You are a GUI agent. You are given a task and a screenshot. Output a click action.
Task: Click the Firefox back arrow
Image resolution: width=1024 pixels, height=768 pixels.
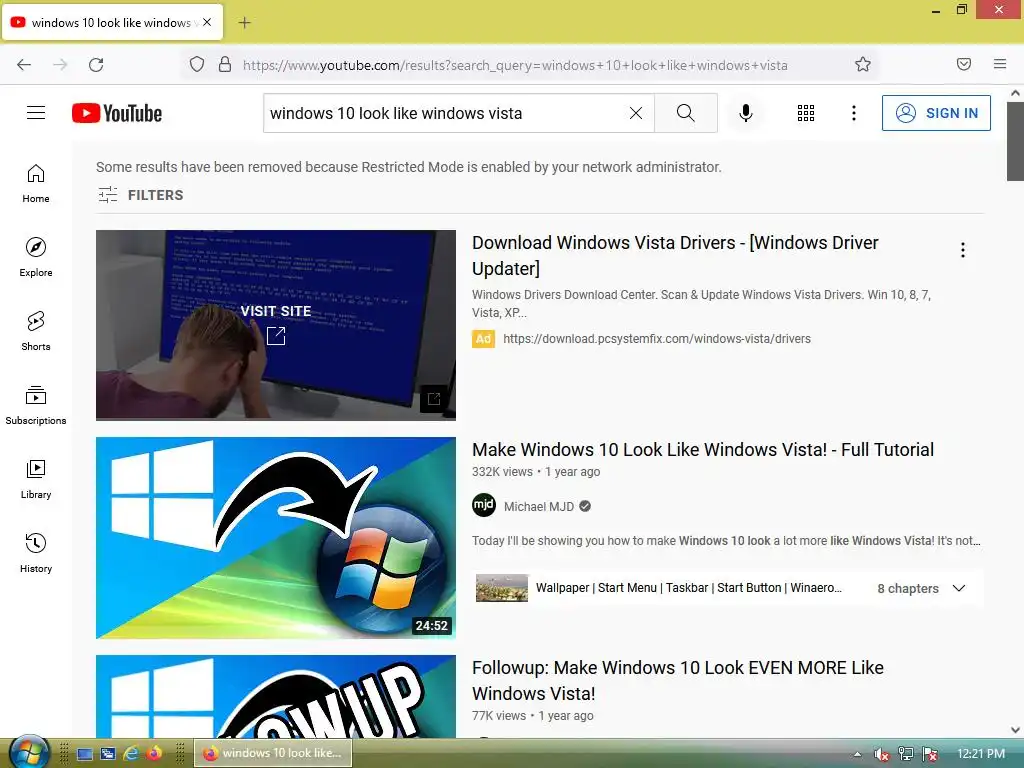click(x=24, y=65)
